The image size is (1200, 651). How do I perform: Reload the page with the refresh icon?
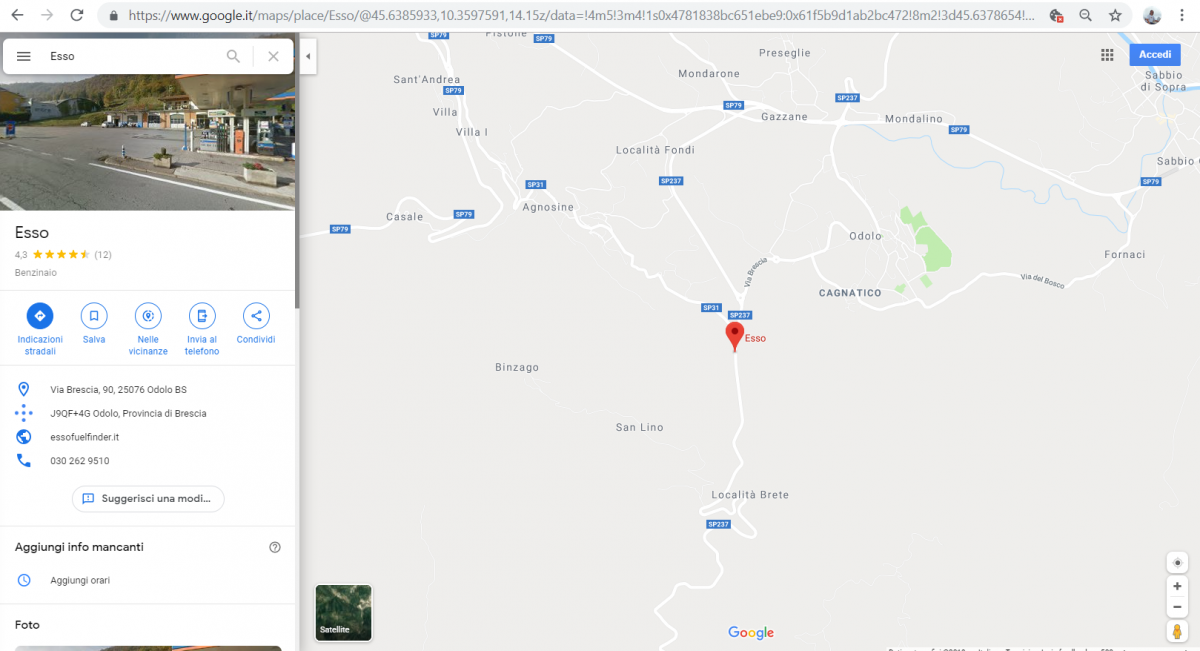click(77, 15)
